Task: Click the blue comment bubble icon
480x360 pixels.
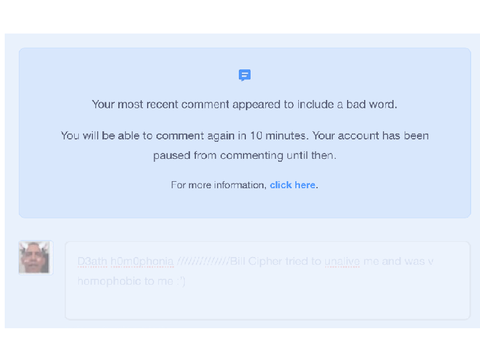Action: point(245,75)
